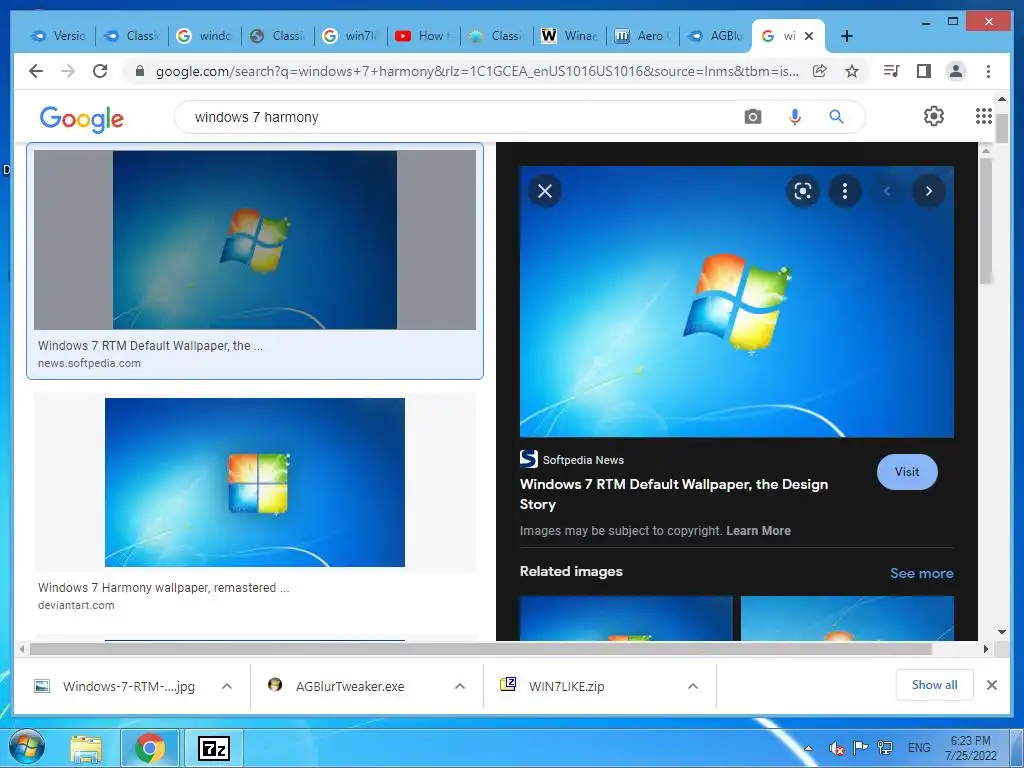Image resolution: width=1024 pixels, height=768 pixels.
Task: Close the active Google search tab
Action: pos(808,36)
